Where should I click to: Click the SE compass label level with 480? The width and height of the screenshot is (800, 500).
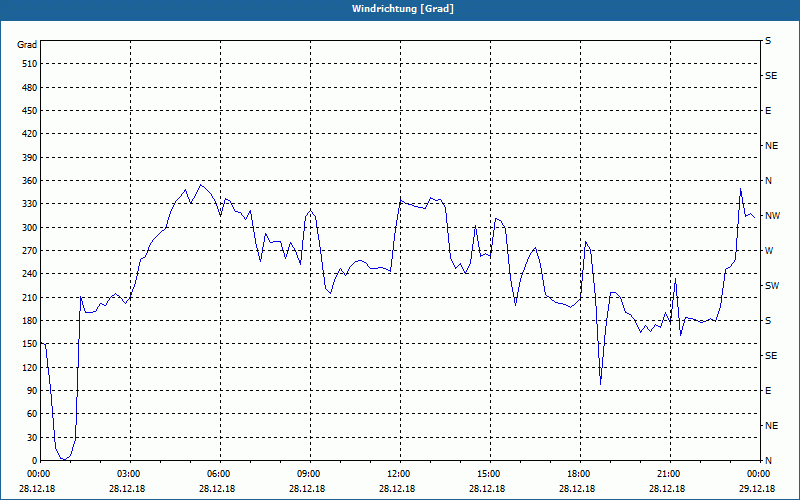771,76
